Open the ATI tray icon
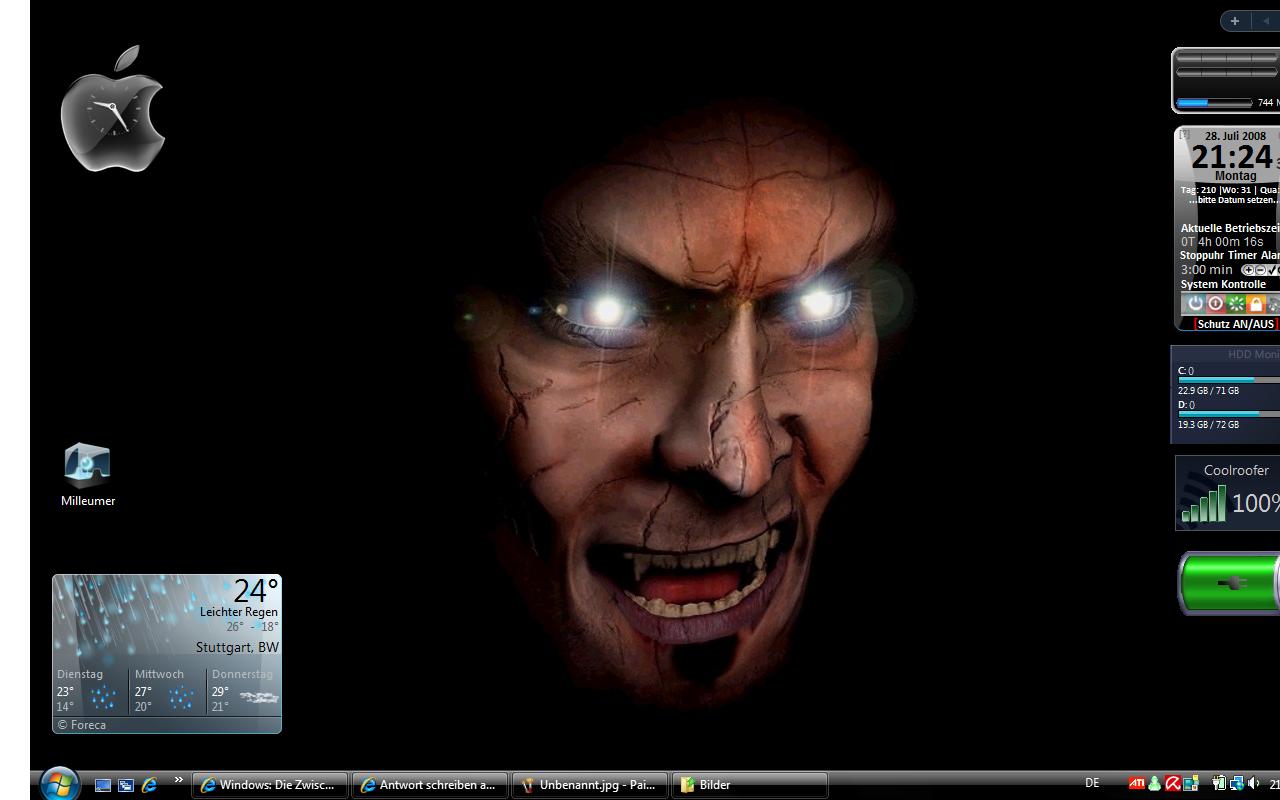The width and height of the screenshot is (1280, 800). 1137,785
